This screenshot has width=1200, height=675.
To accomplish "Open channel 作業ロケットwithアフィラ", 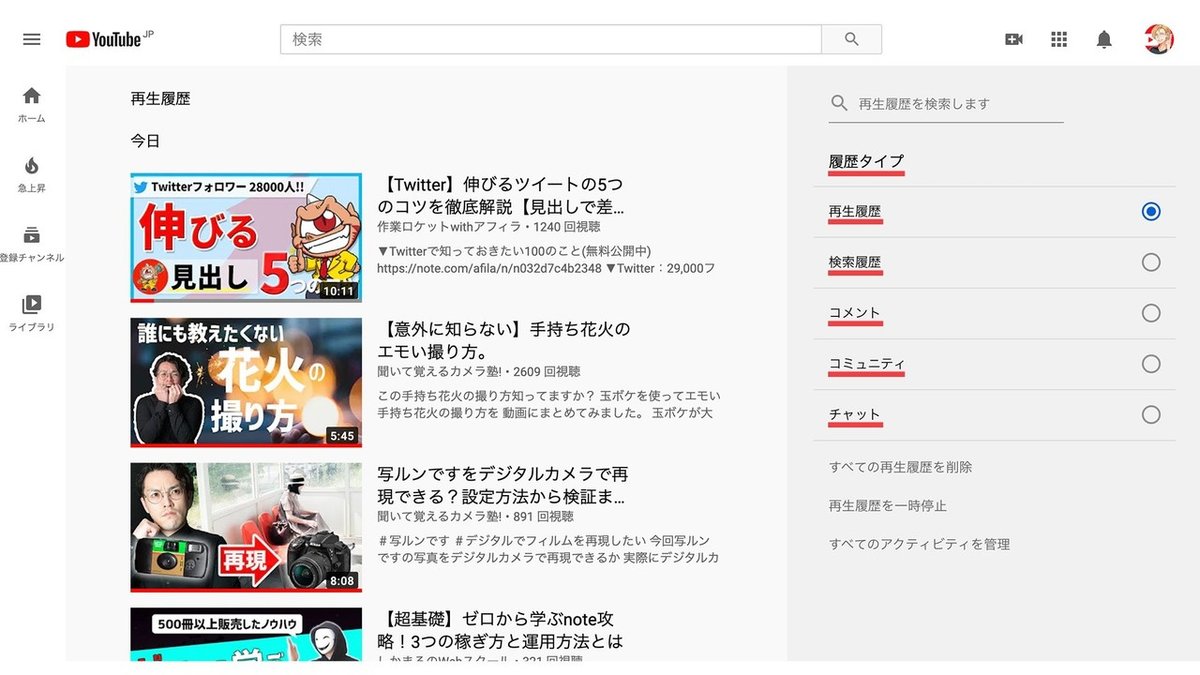I will point(451,227).
